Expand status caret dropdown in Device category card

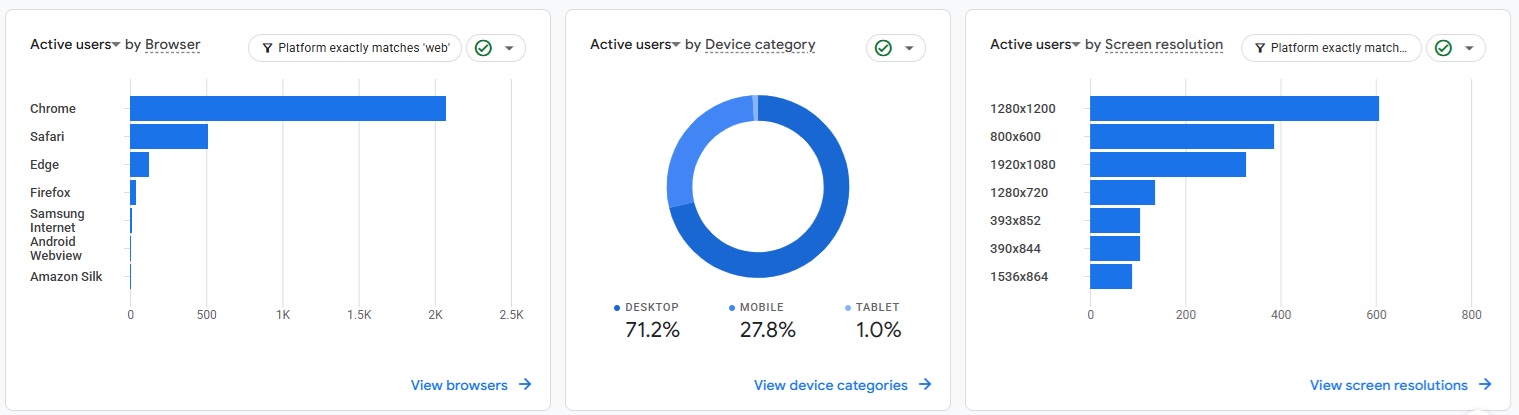(x=909, y=48)
